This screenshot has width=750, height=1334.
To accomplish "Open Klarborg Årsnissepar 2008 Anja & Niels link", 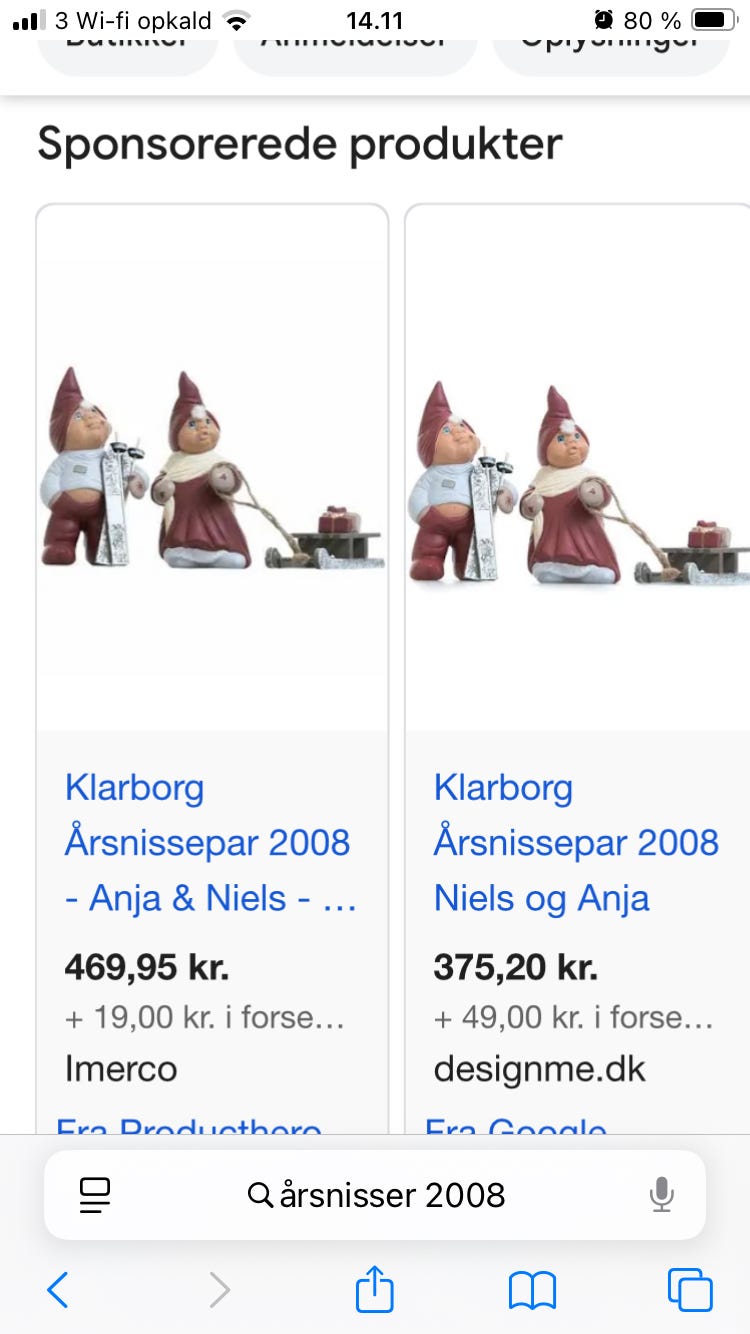I will point(211,843).
